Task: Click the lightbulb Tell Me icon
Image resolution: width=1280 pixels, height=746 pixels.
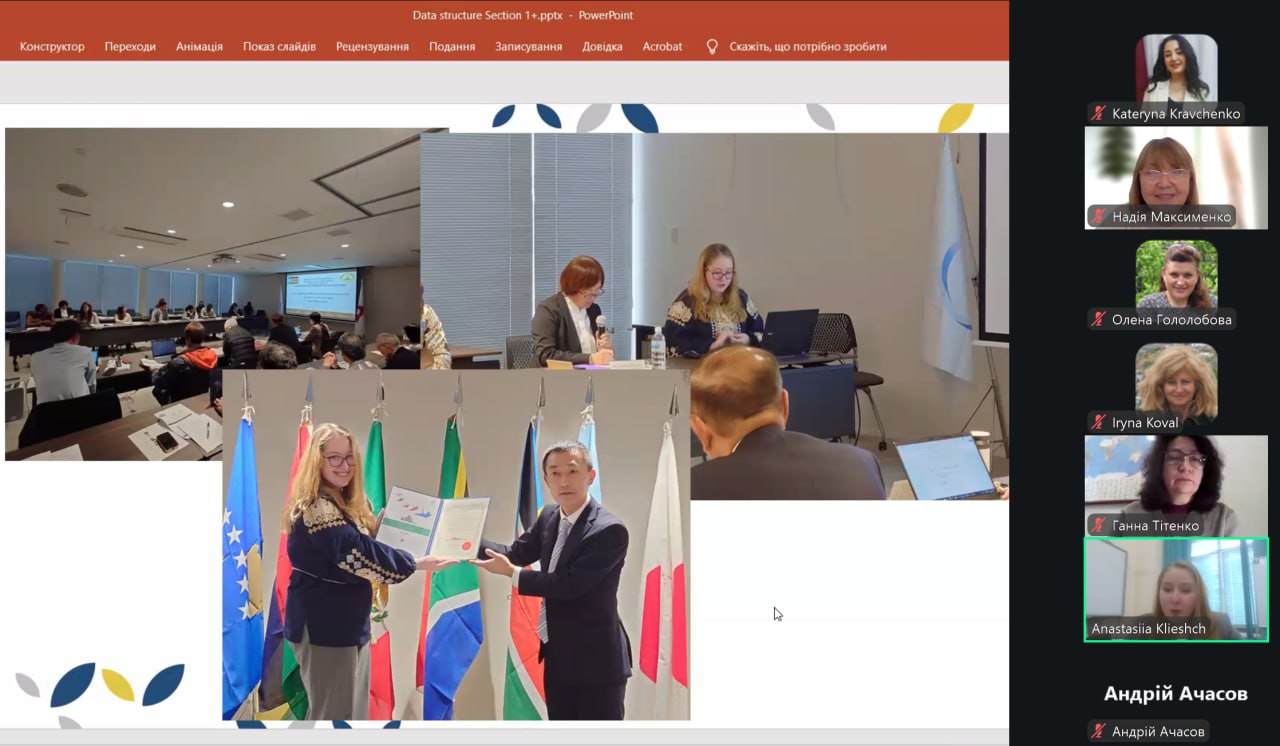Action: coord(712,46)
